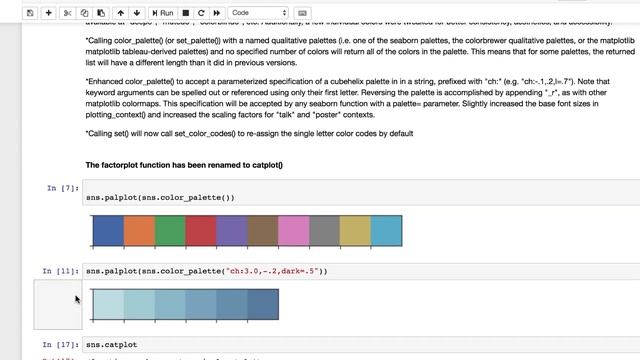
Task: Click the red swatch in default palette
Action: pyautogui.click(x=201, y=231)
